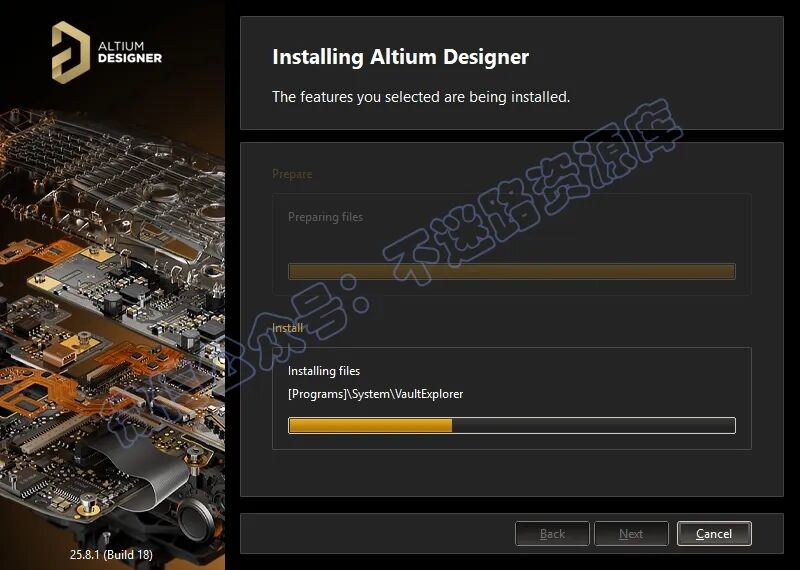Click the version 25.8.1 (Build 18) text
The height and width of the screenshot is (570, 800).
pos(111,554)
